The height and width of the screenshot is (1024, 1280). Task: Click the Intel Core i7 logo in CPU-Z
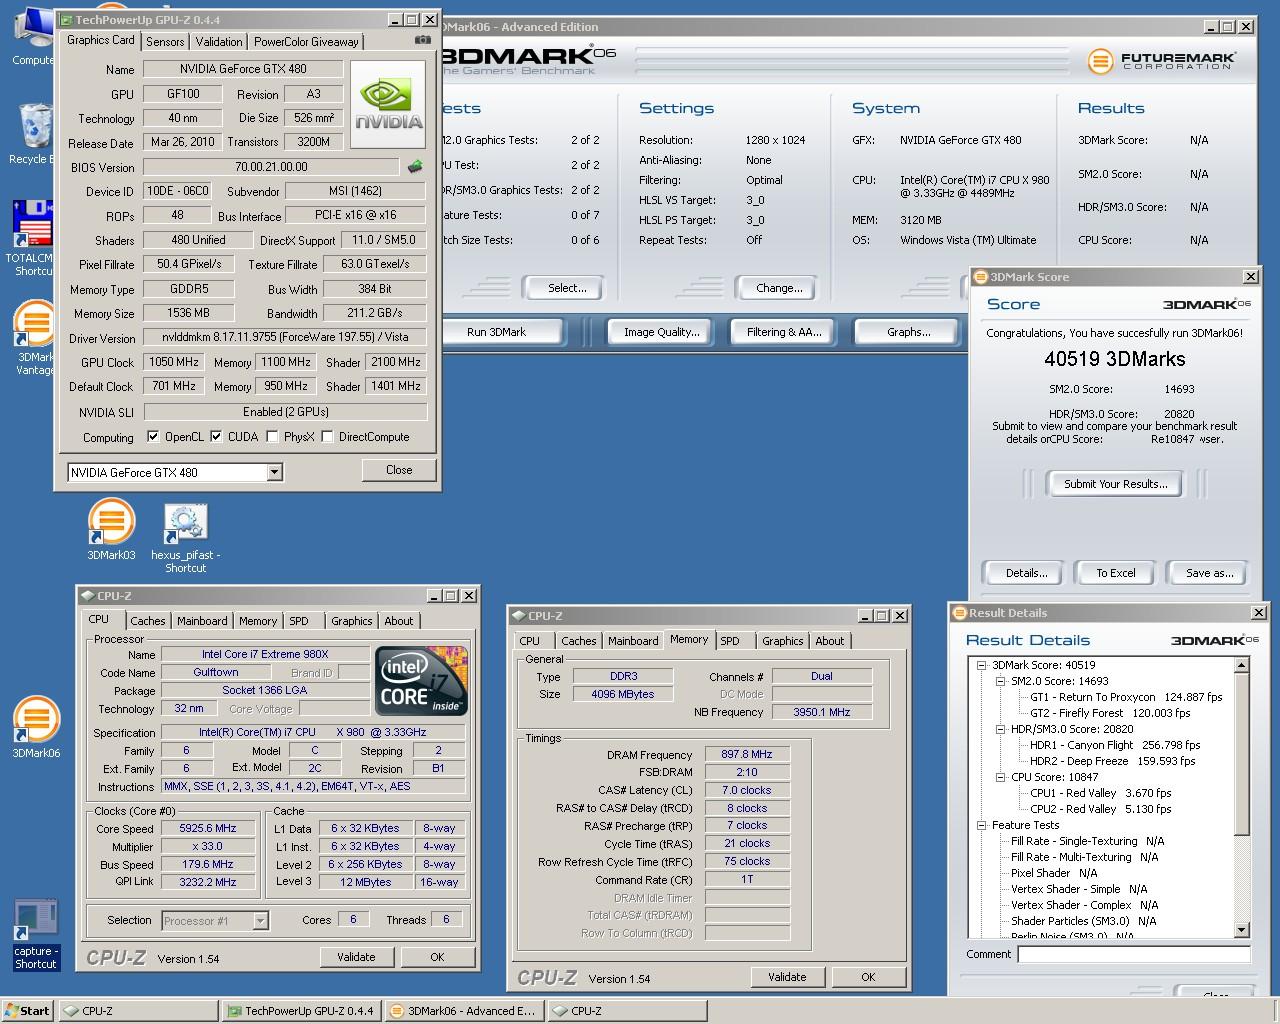(421, 682)
